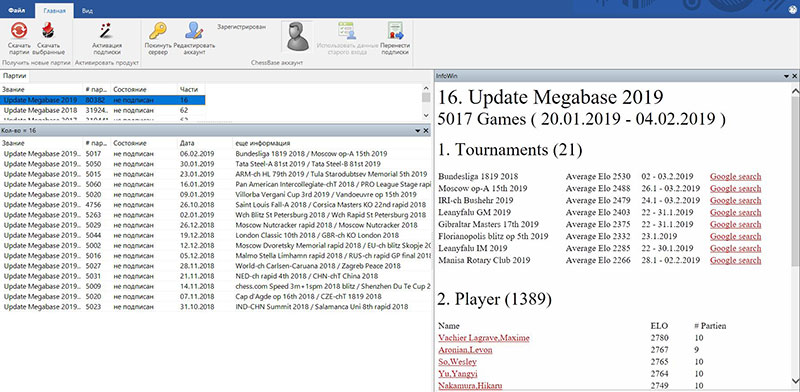Open Google search link for Moscow op-A 15th 2019
Viewport: 800px width, 392px height.
(x=735, y=188)
